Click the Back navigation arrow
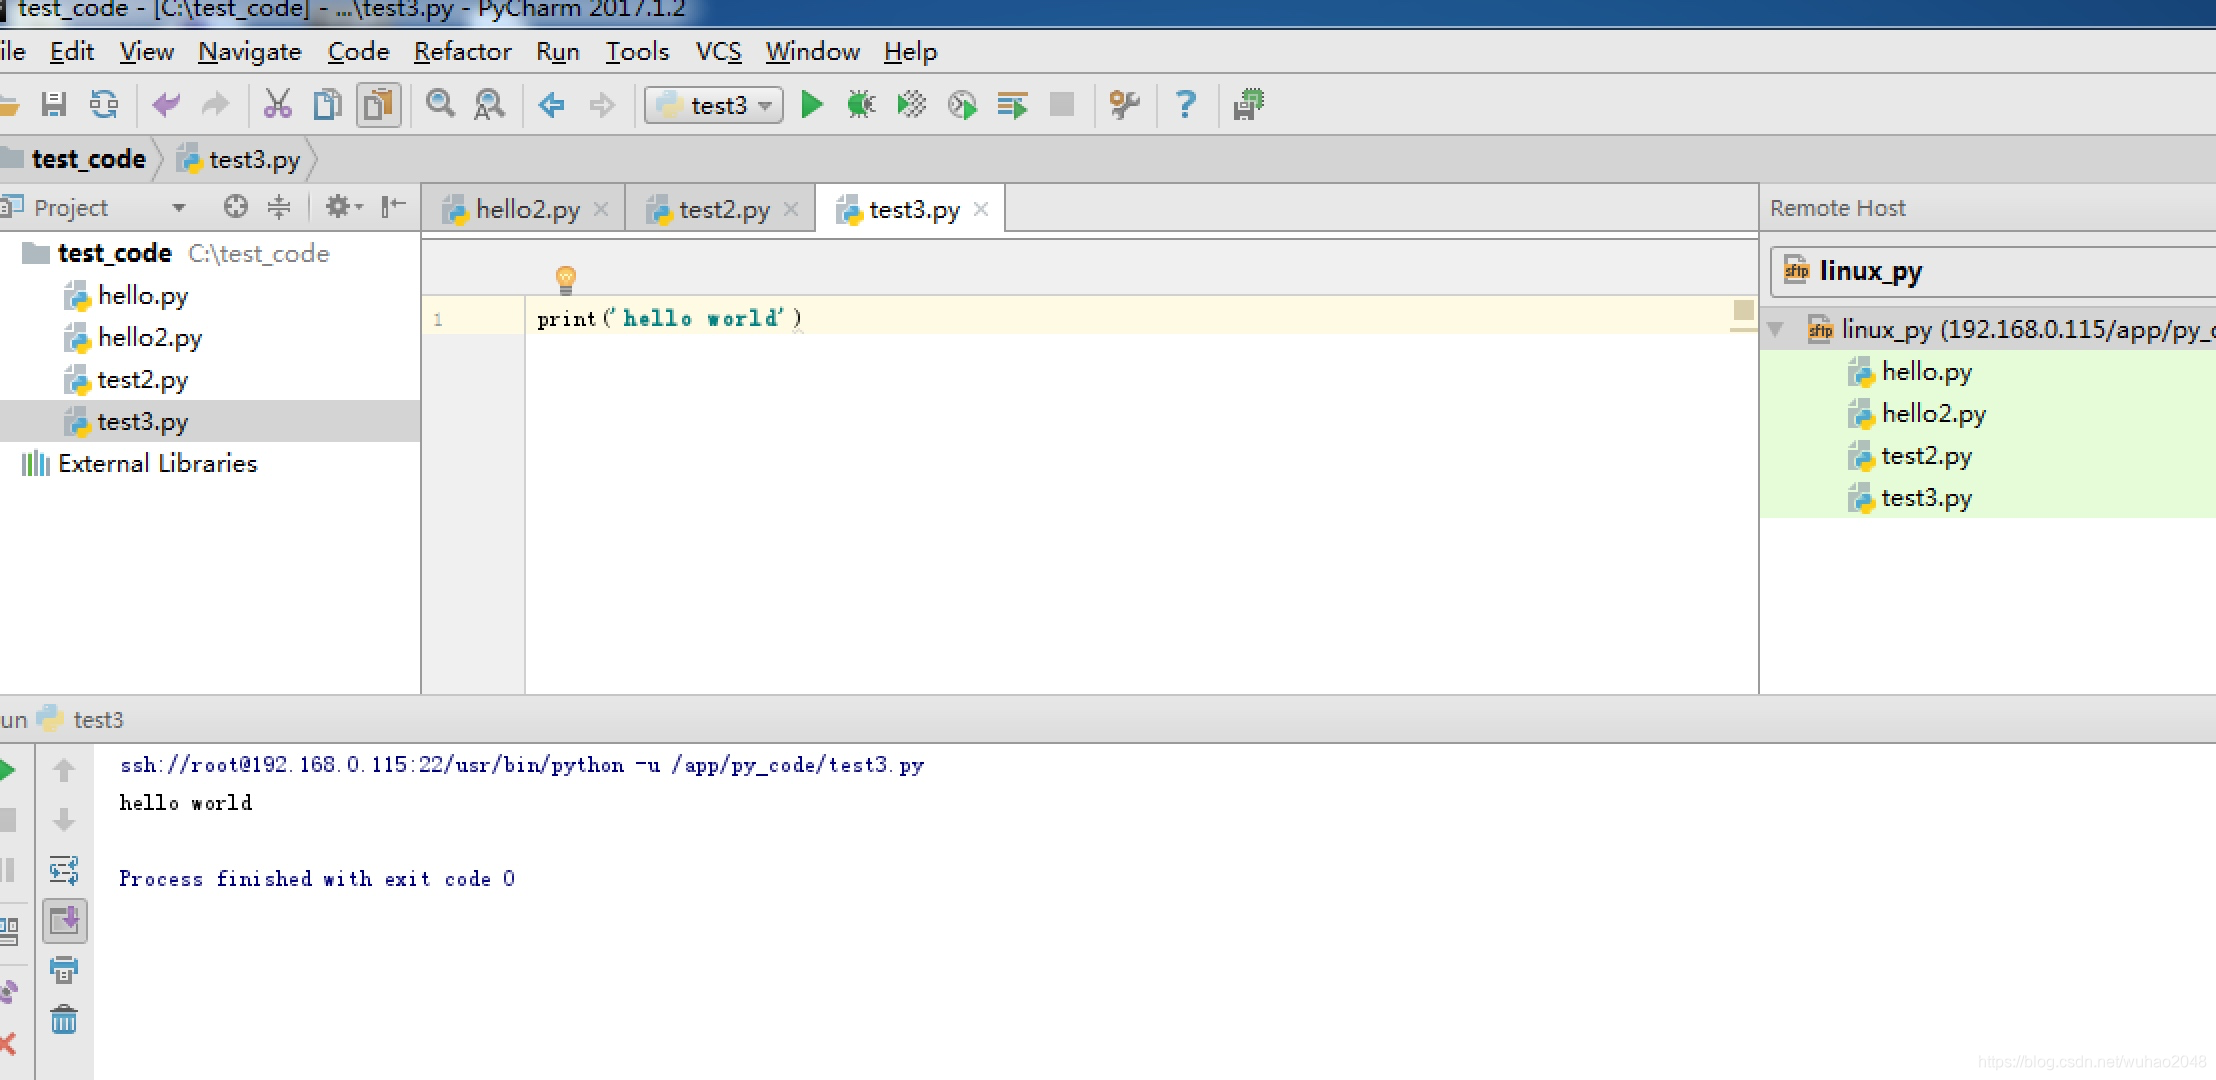 [551, 104]
